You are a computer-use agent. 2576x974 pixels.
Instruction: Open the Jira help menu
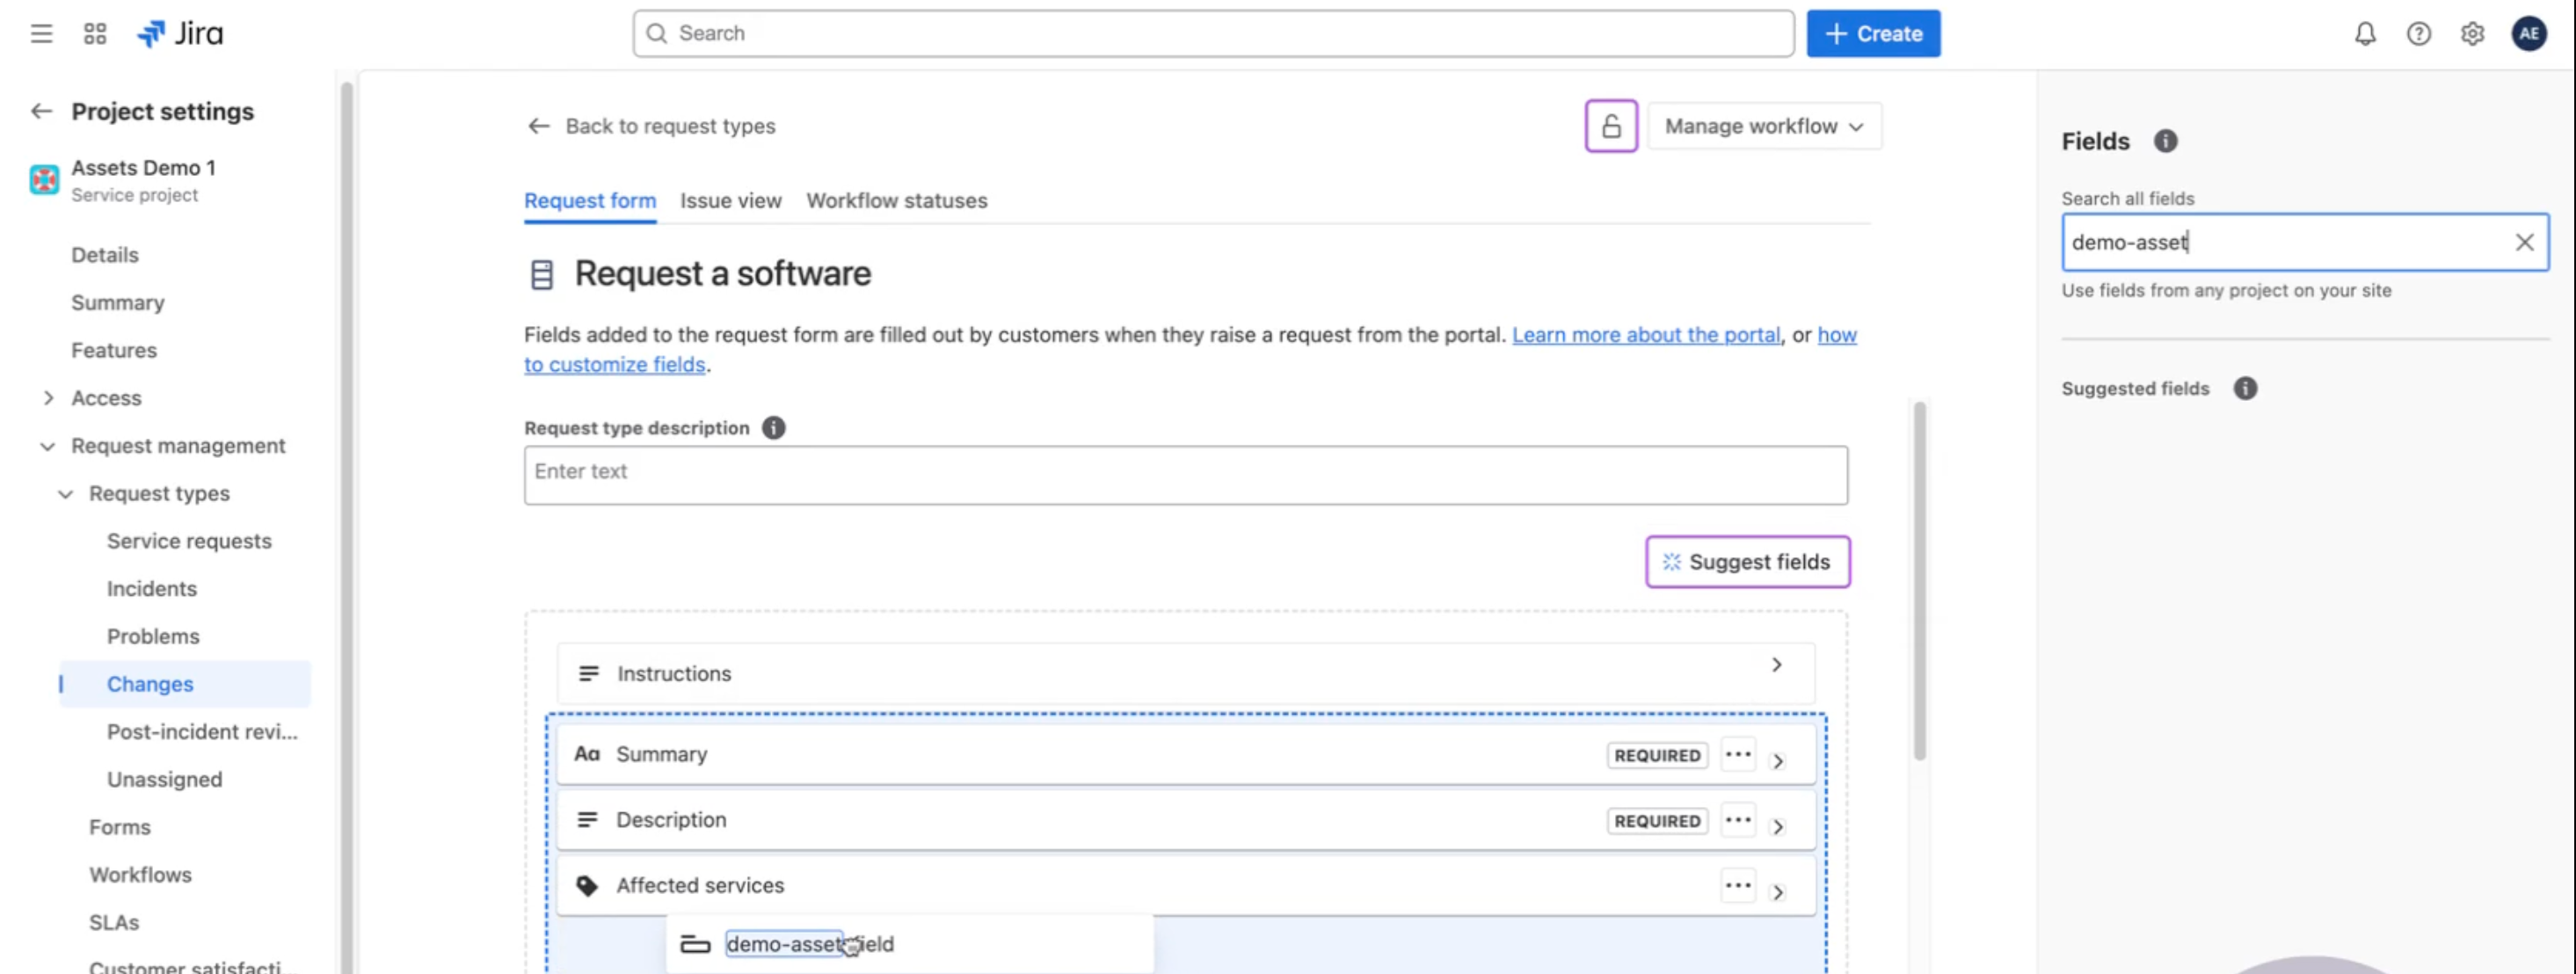coord(2418,33)
